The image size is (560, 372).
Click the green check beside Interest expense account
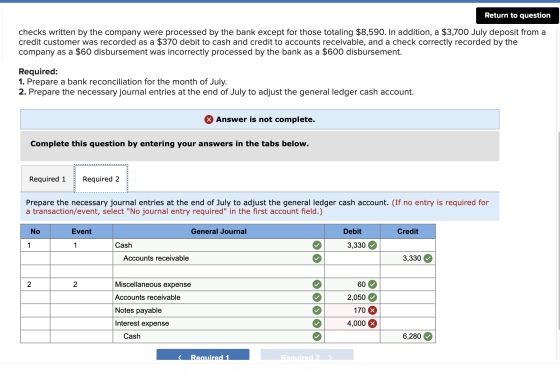pyautogui.click(x=317, y=323)
